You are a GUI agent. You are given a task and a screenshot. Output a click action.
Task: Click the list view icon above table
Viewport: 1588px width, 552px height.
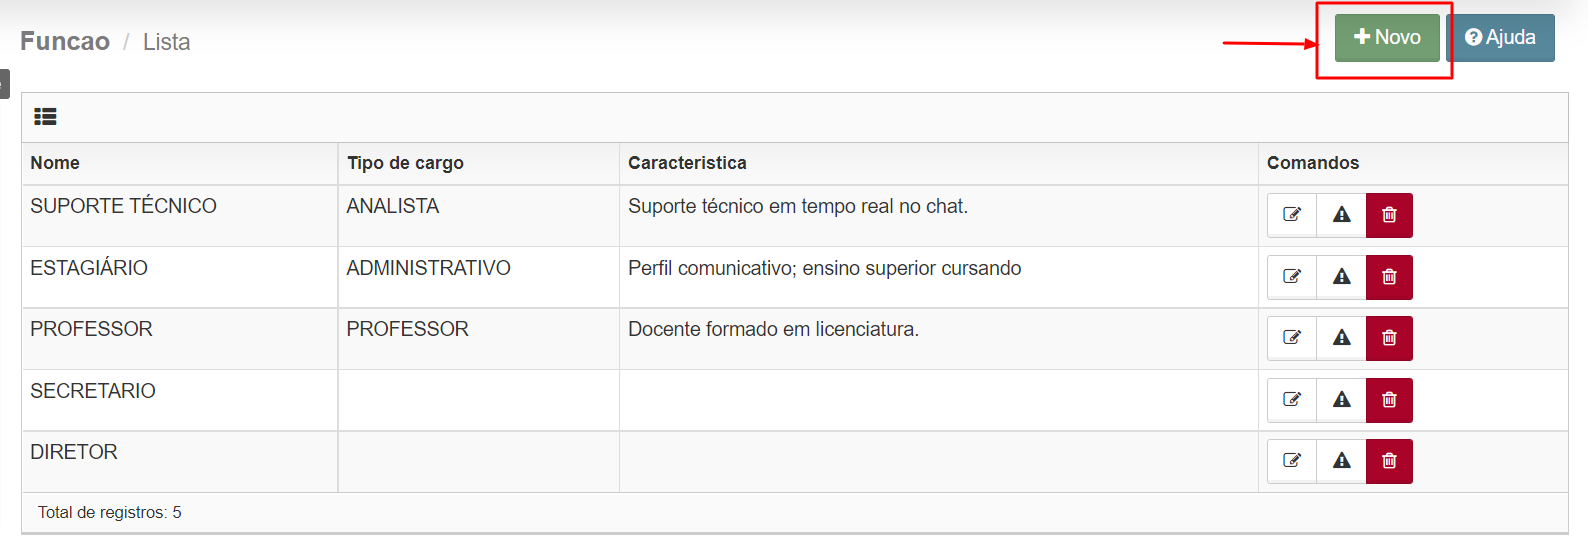pos(45,117)
